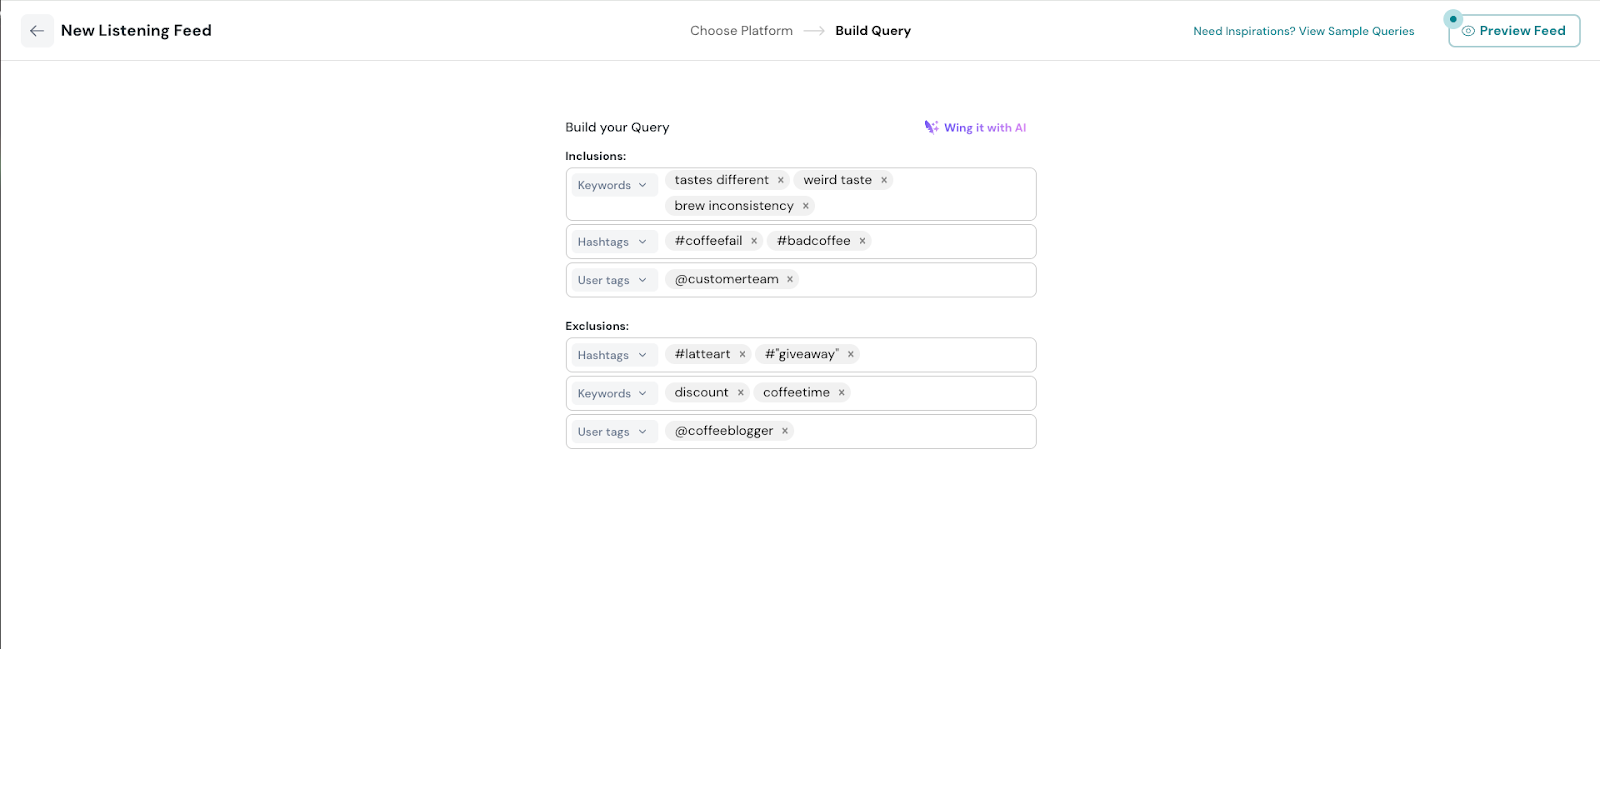Delete the @customerteam user tag
Image resolution: width=1600 pixels, height=799 pixels.
click(790, 280)
